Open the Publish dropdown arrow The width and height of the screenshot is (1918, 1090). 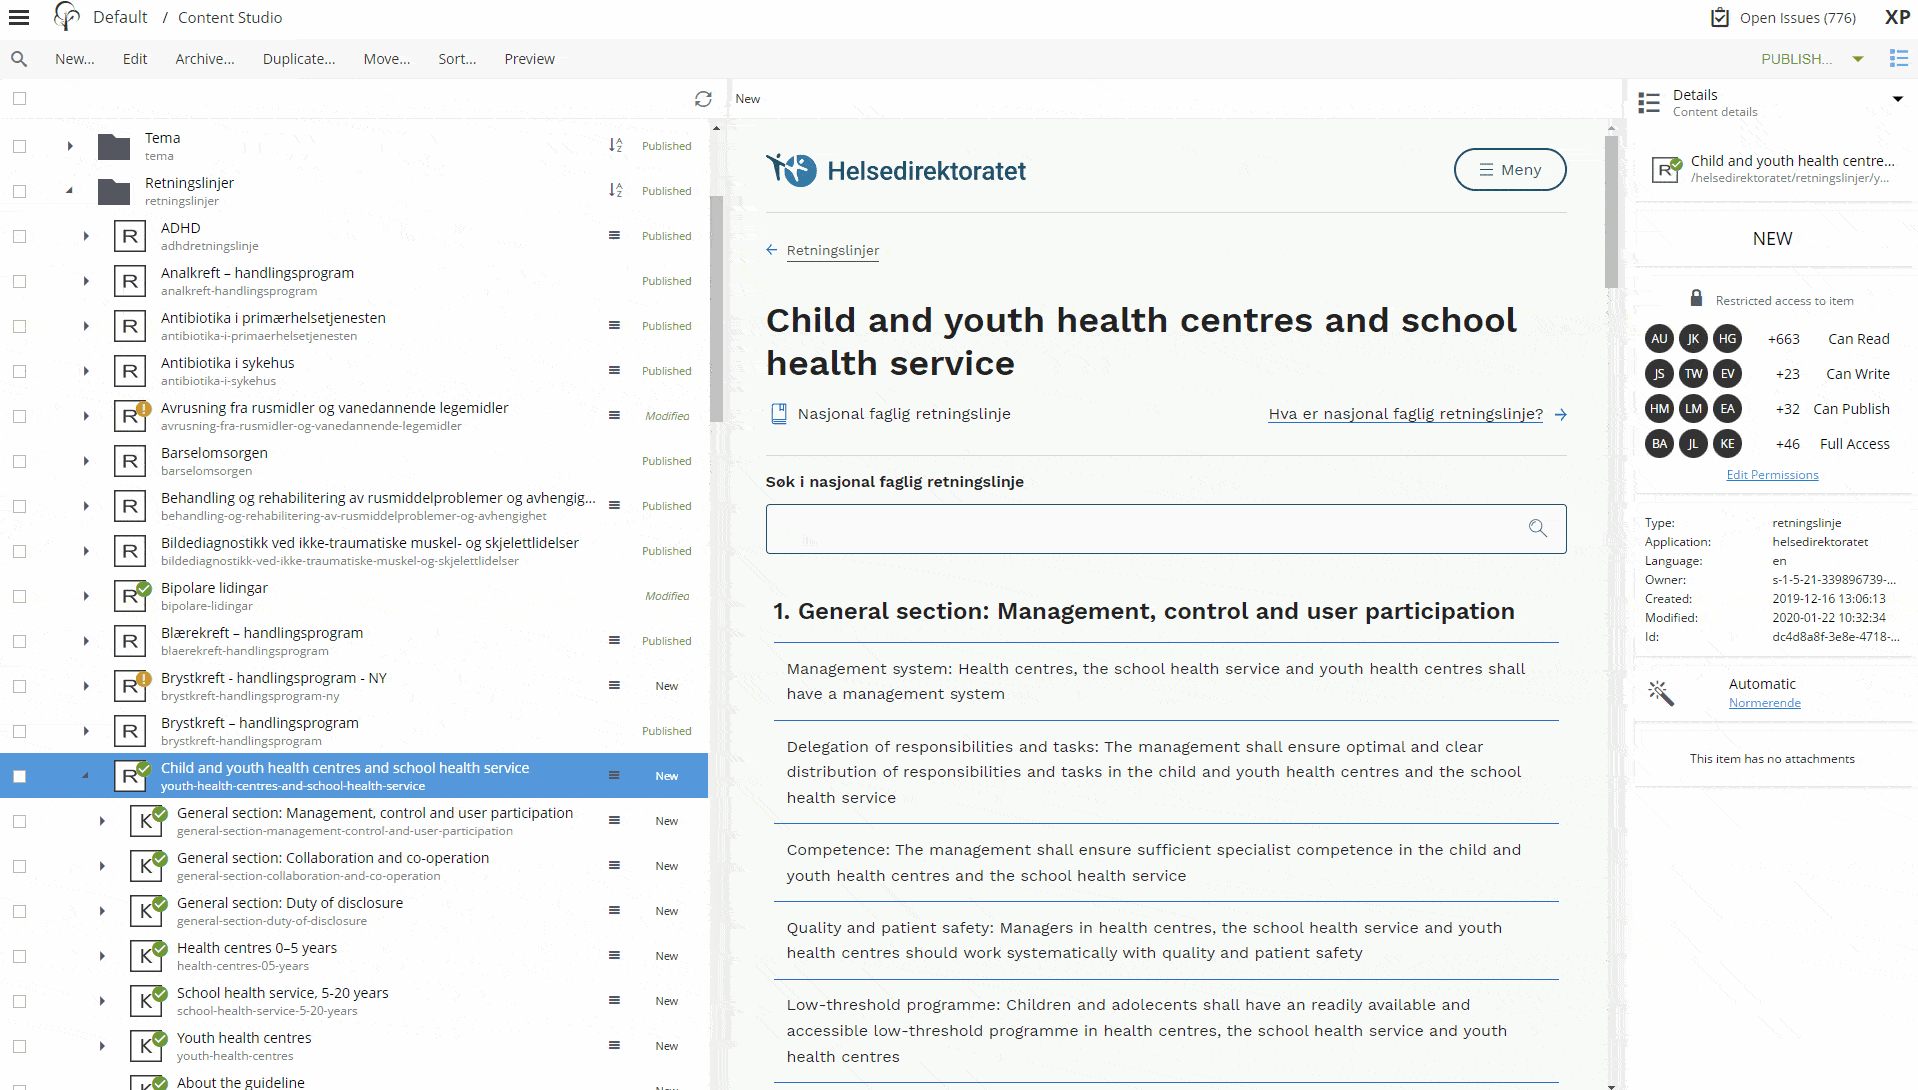pyautogui.click(x=1858, y=59)
